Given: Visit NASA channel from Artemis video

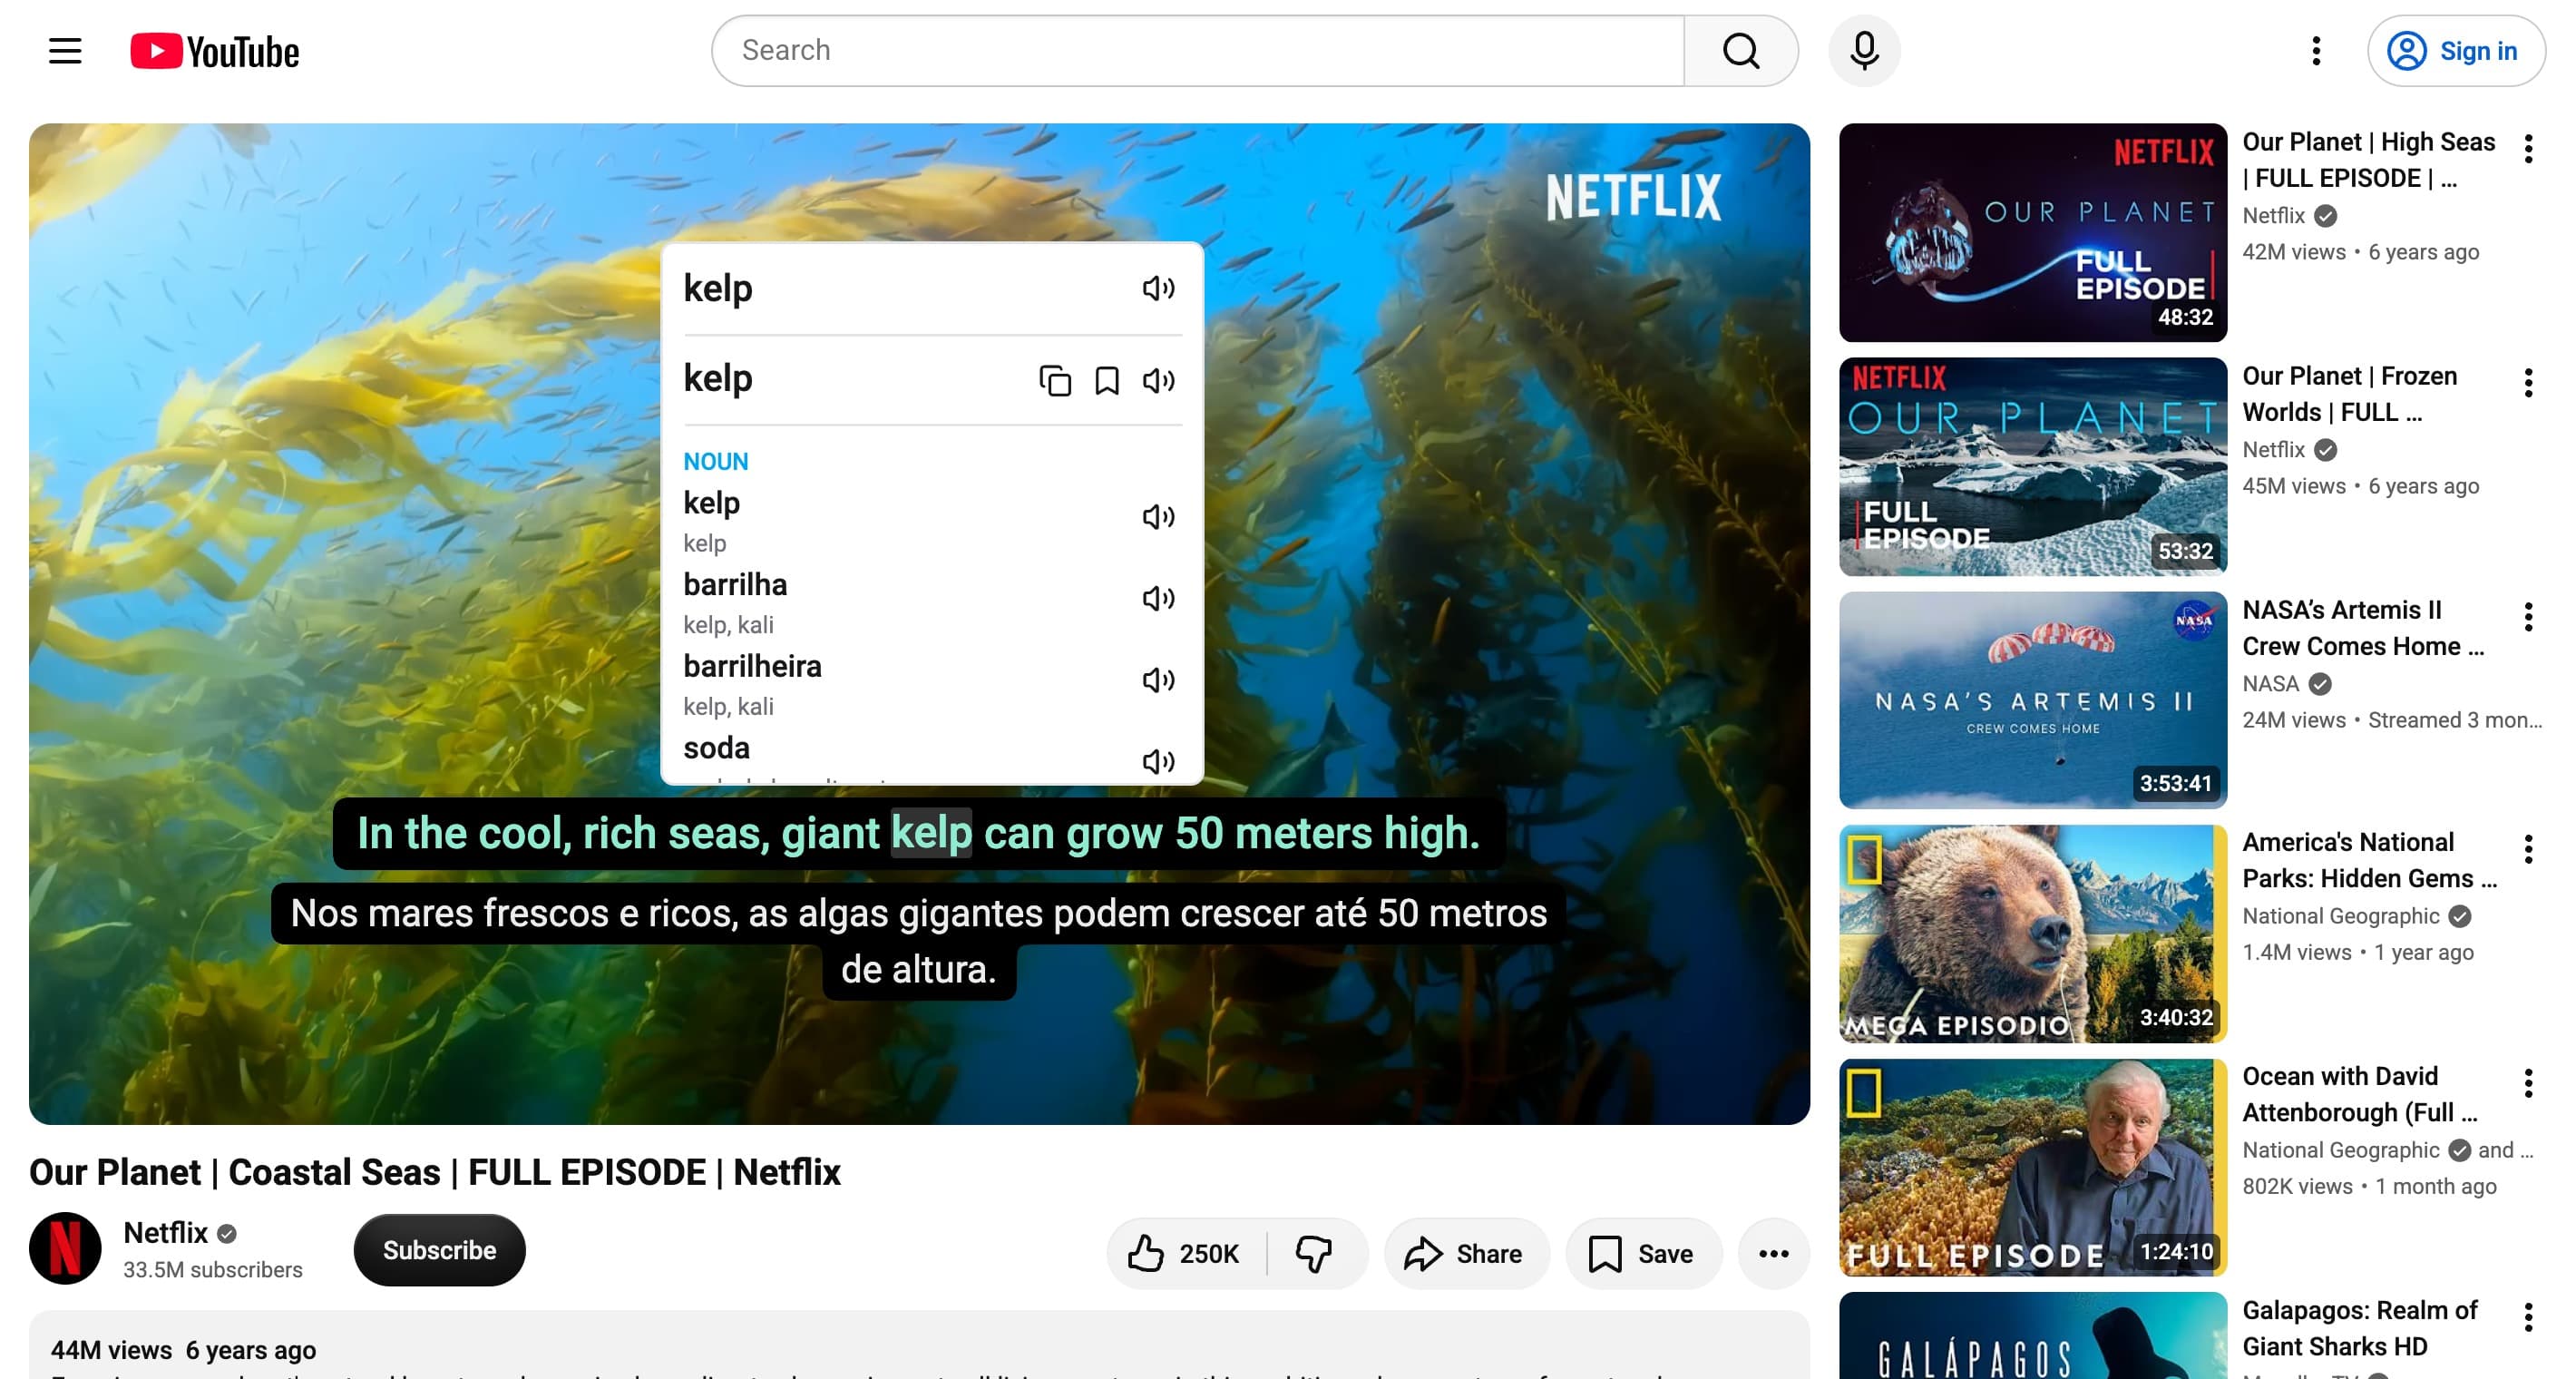Looking at the screenshot, I should [2270, 684].
